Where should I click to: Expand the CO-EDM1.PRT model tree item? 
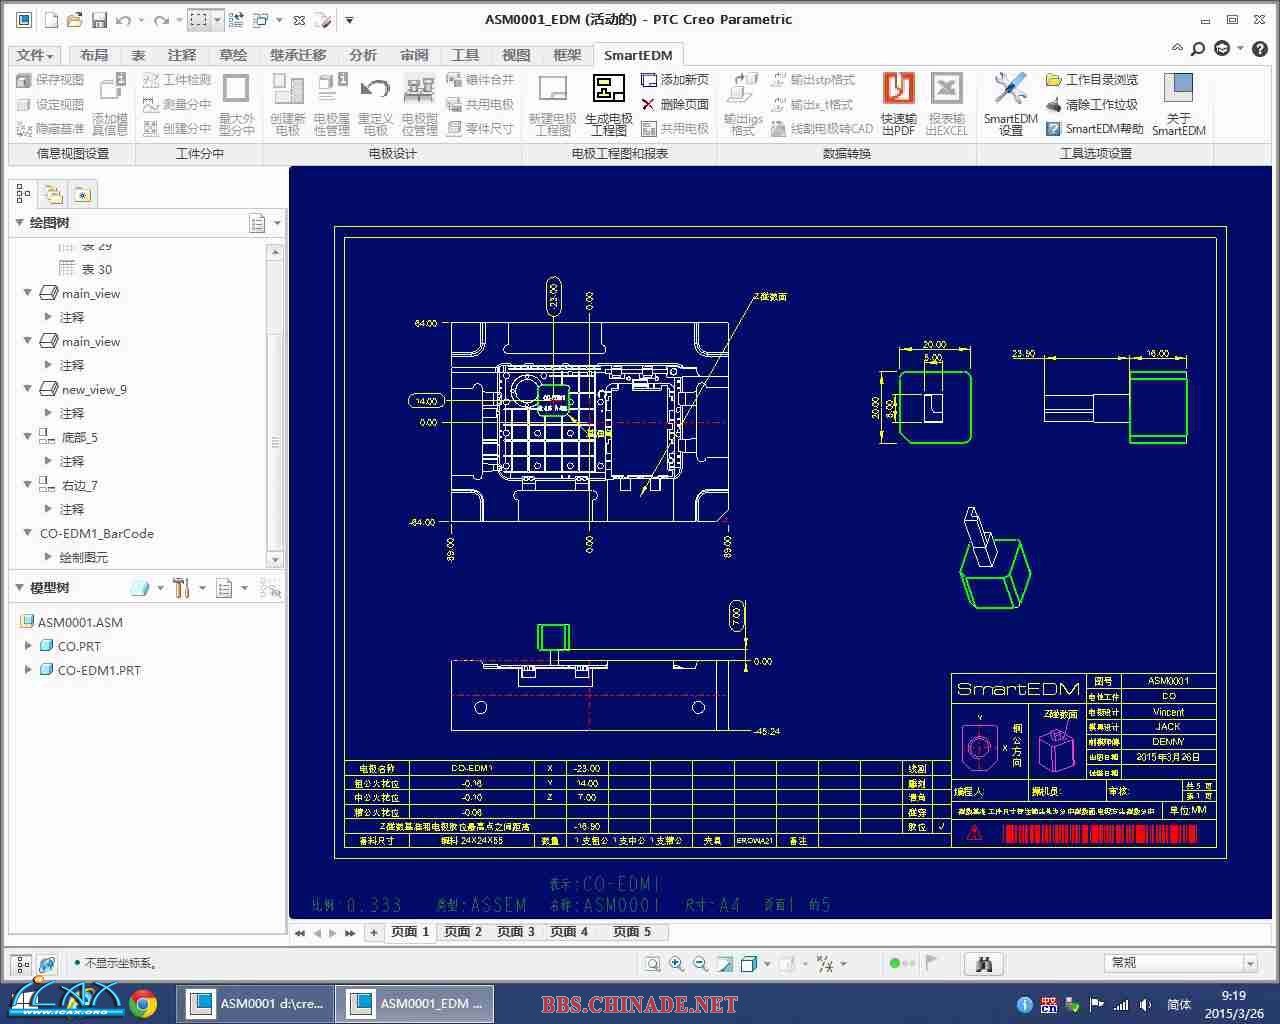pos(28,670)
